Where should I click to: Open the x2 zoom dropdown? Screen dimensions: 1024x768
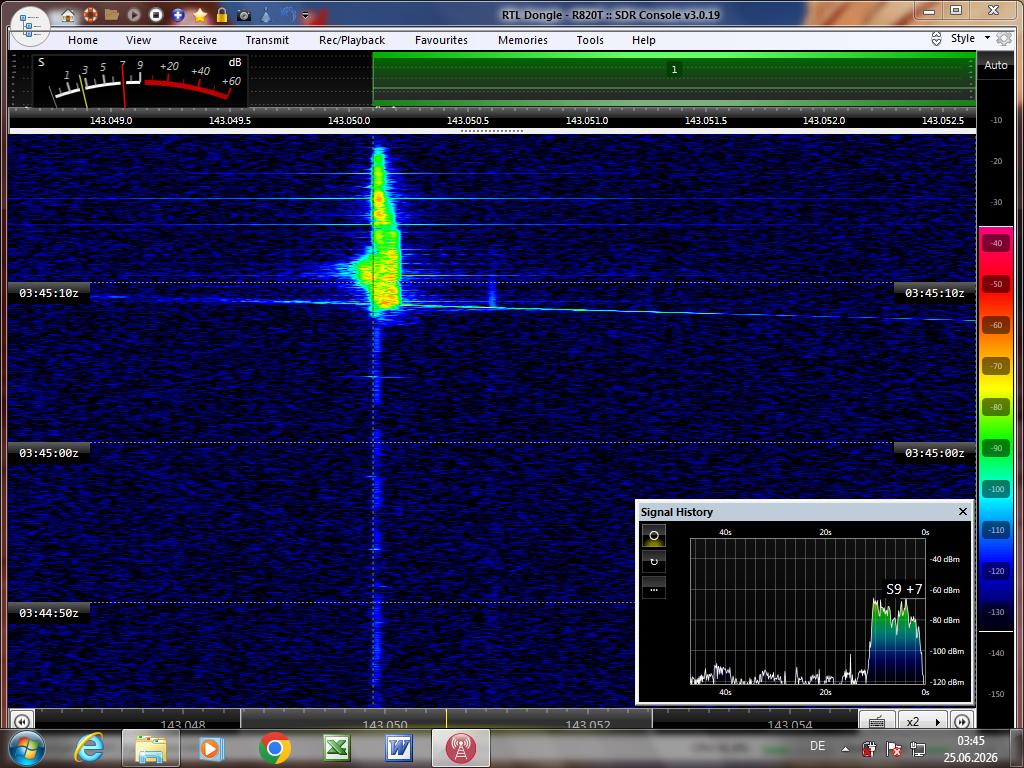click(923, 721)
